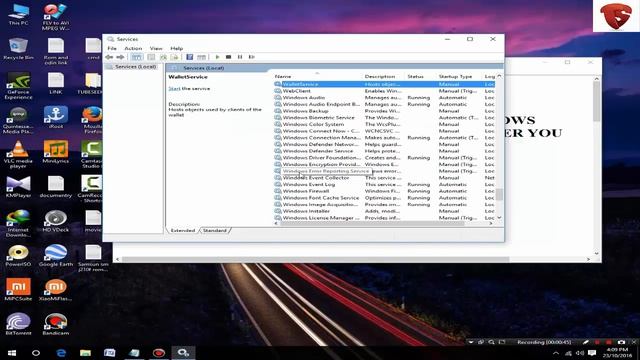Open GeForce Experience desktop icon

coord(18,86)
